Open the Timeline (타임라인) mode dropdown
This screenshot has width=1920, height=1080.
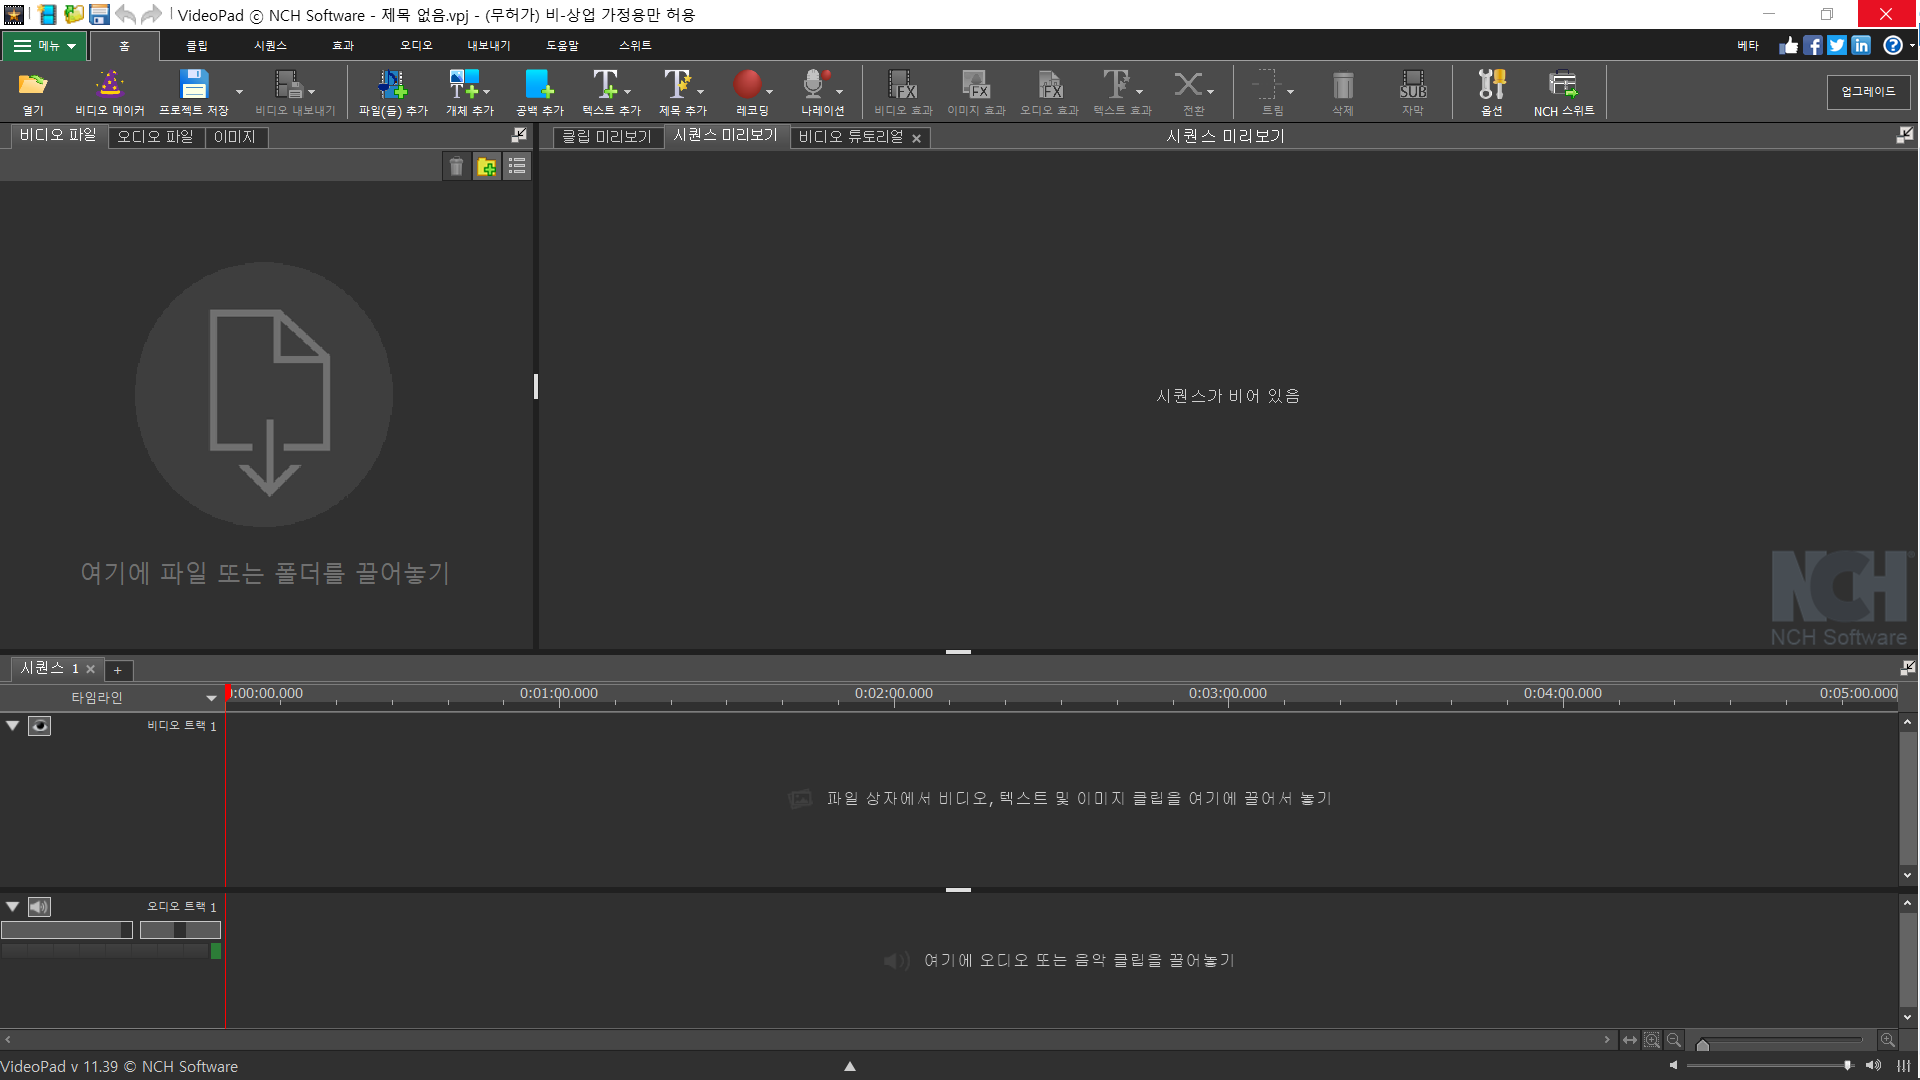point(211,698)
